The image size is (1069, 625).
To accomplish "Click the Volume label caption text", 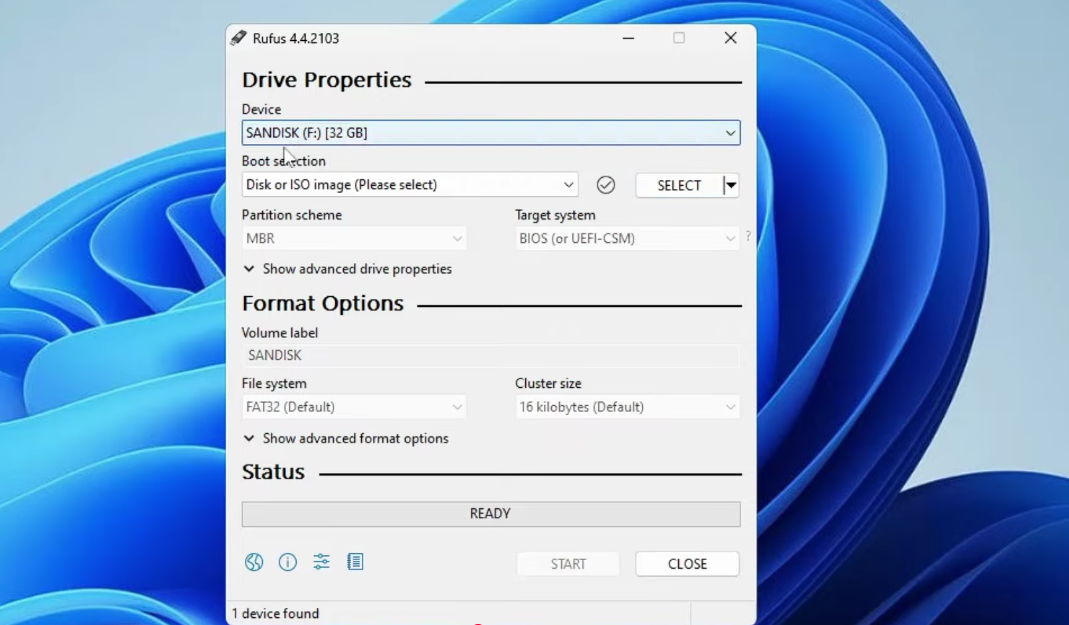I will [280, 333].
